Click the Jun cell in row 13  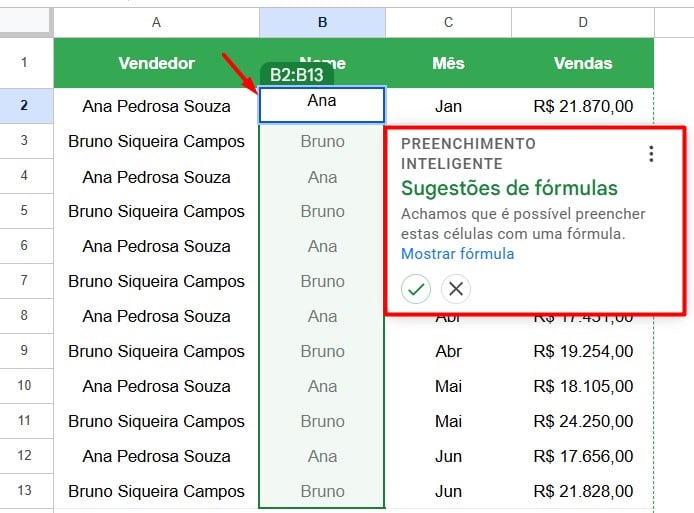(448, 491)
